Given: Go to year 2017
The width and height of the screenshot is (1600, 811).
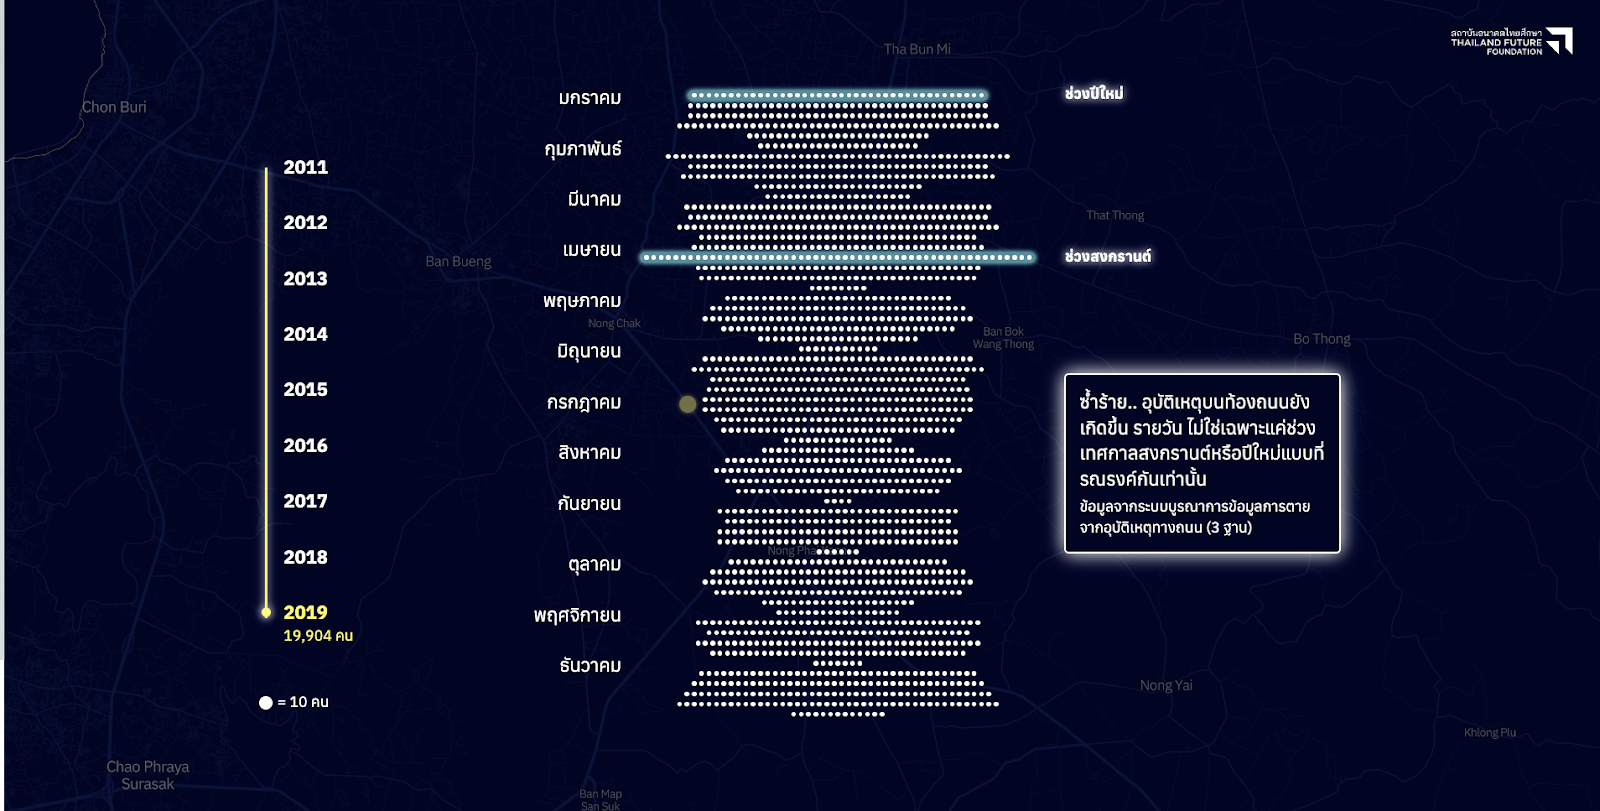Looking at the screenshot, I should (305, 502).
